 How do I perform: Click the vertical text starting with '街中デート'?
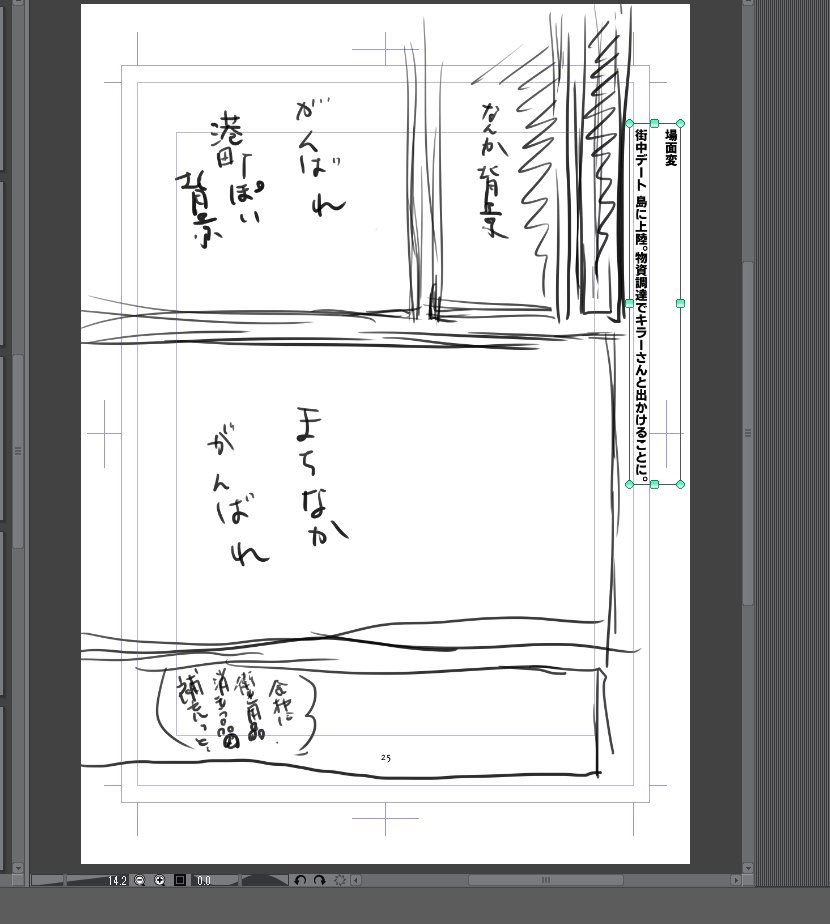click(x=641, y=305)
